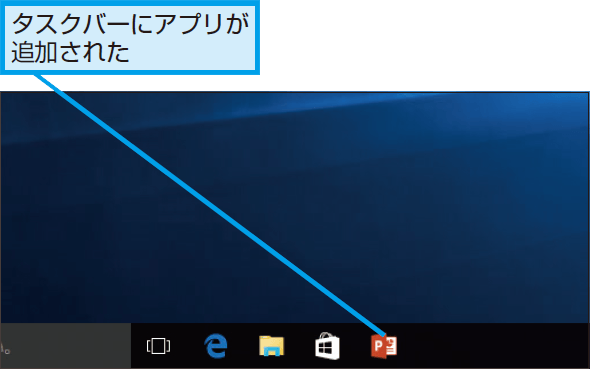This screenshot has height=369, width=595.
Task: Click the blue 'e' Edge icon
Action: 216,346
